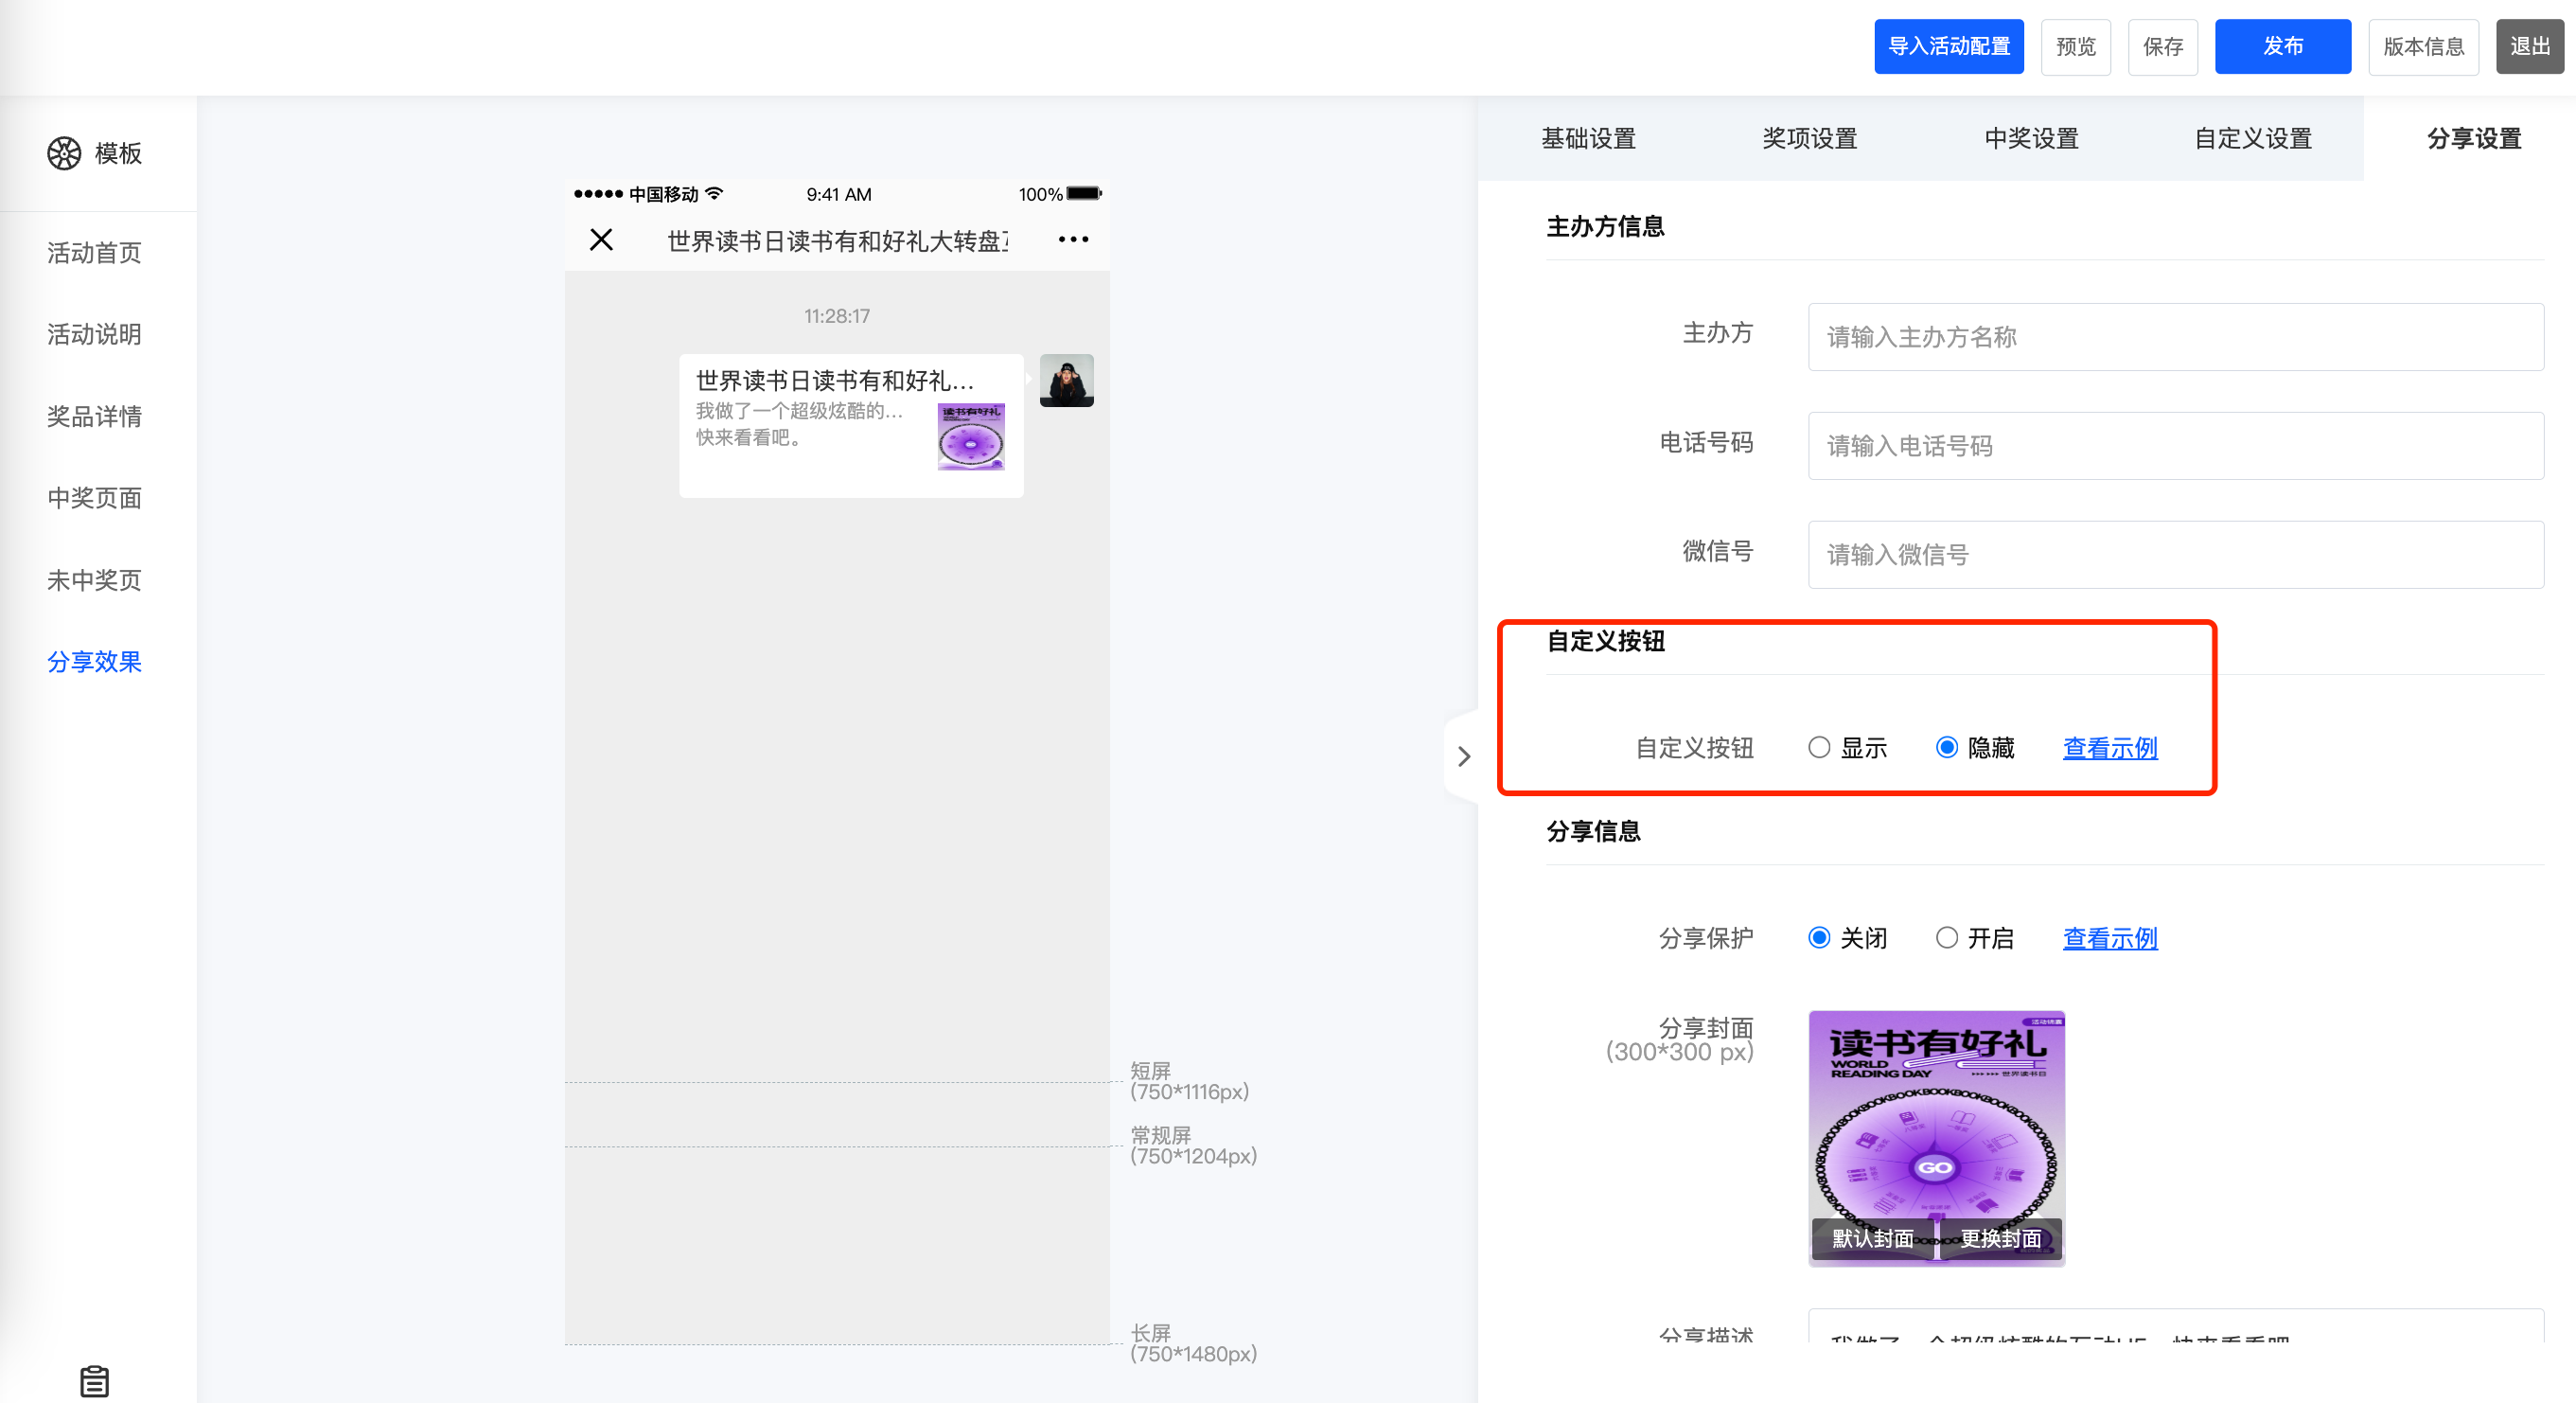This screenshot has width=2576, height=1403.
Task: Focus the 主办方 name input field
Action: 2175,337
